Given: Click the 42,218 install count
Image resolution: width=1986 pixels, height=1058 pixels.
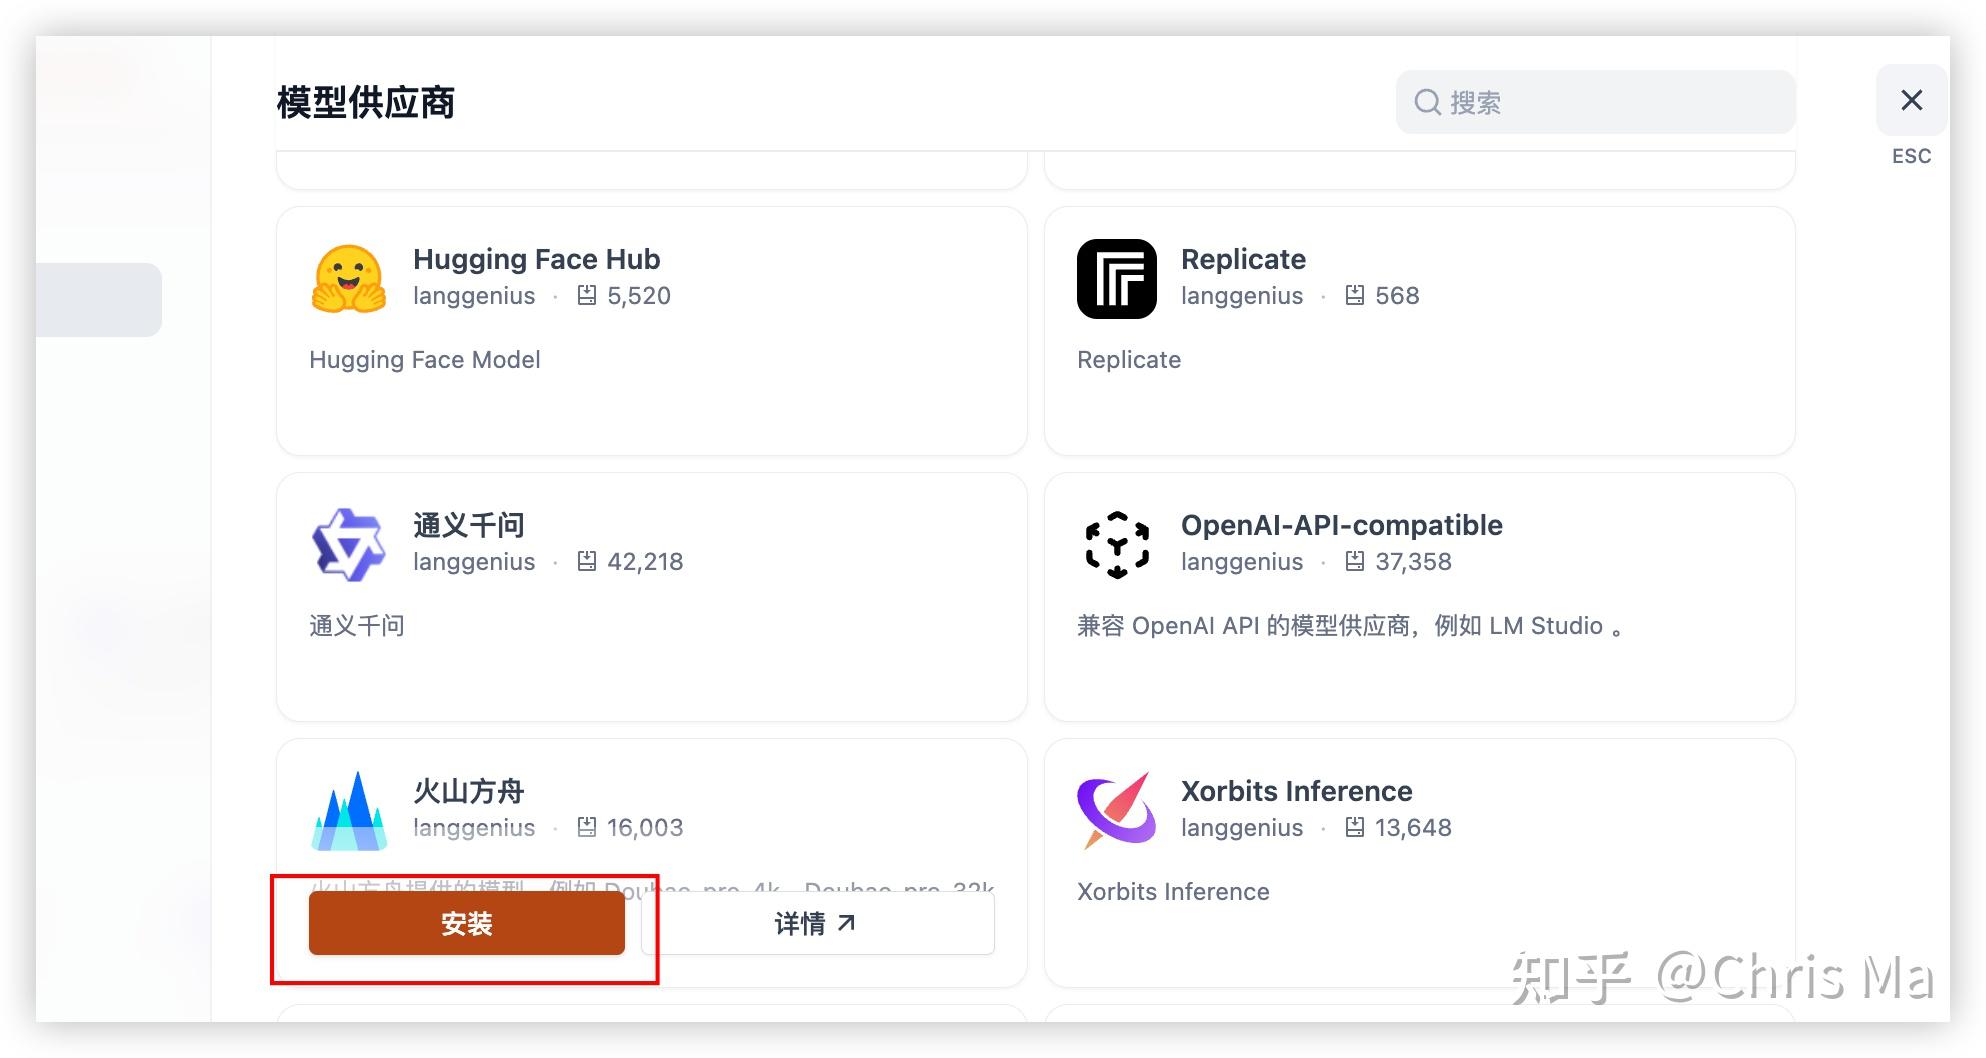Looking at the screenshot, I should pyautogui.click(x=645, y=562).
